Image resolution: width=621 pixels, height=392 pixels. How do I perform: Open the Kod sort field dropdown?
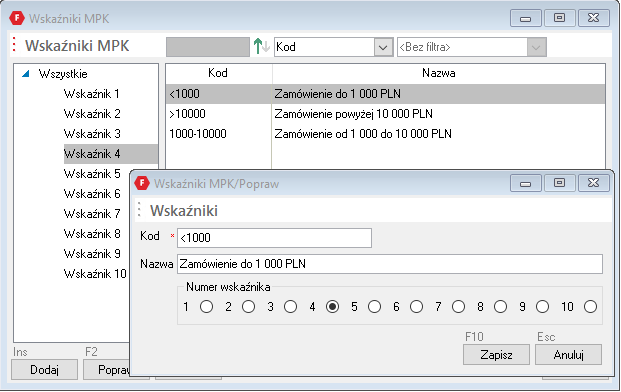pos(383,47)
